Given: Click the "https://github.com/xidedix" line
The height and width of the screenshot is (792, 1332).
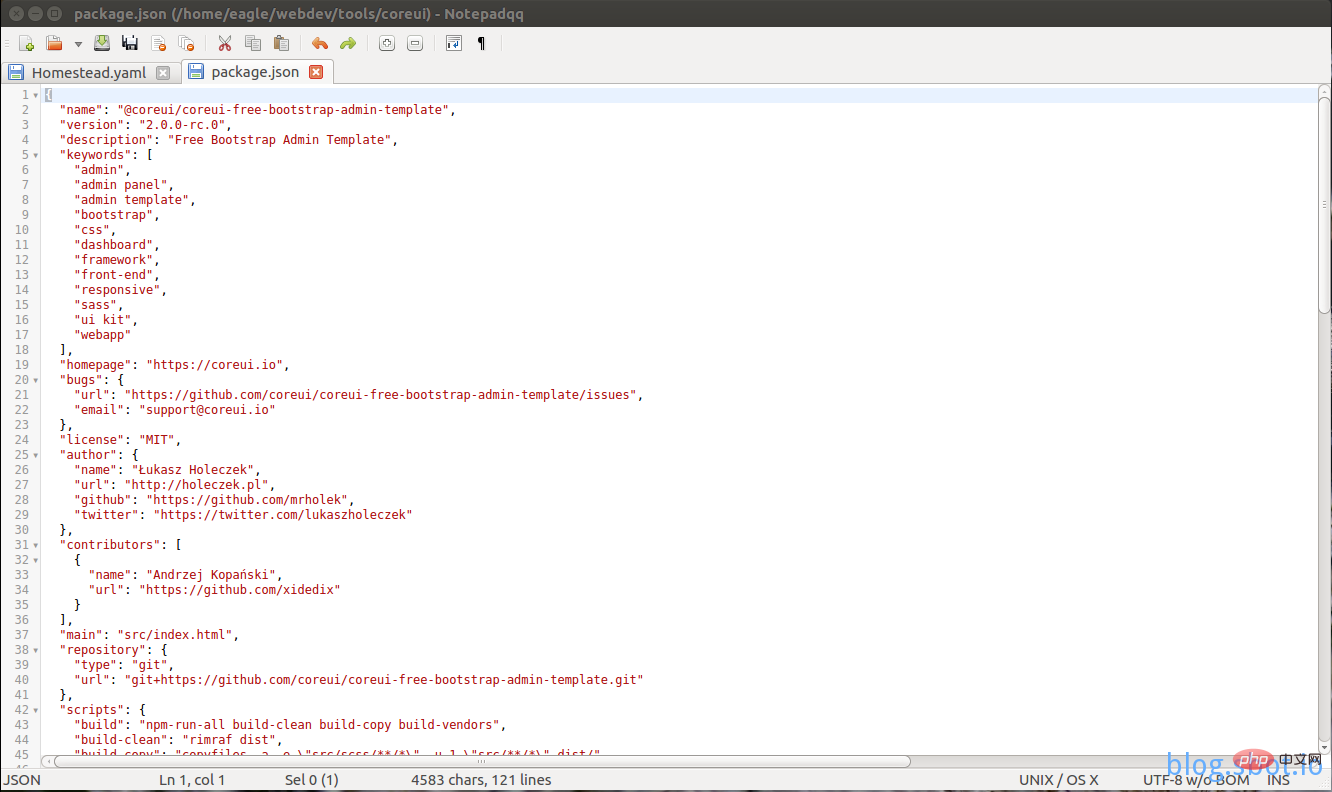Looking at the screenshot, I should (x=215, y=590).
